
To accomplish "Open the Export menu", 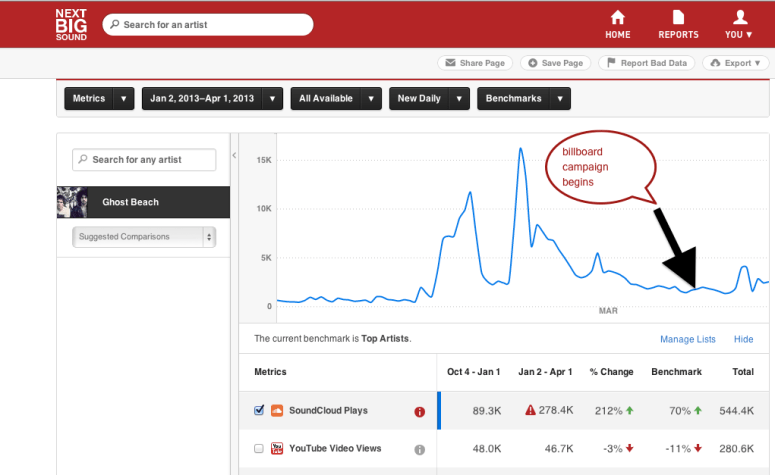I will pyautogui.click(x=737, y=63).
